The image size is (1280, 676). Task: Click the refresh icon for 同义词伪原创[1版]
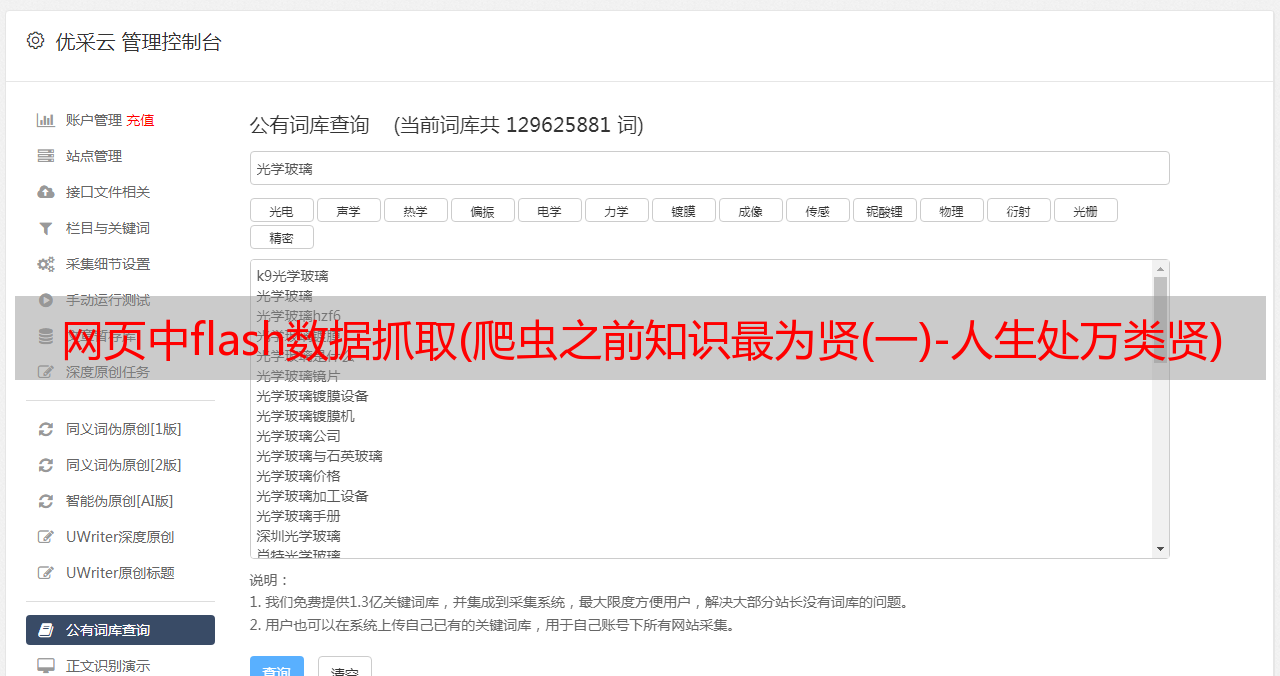point(46,429)
